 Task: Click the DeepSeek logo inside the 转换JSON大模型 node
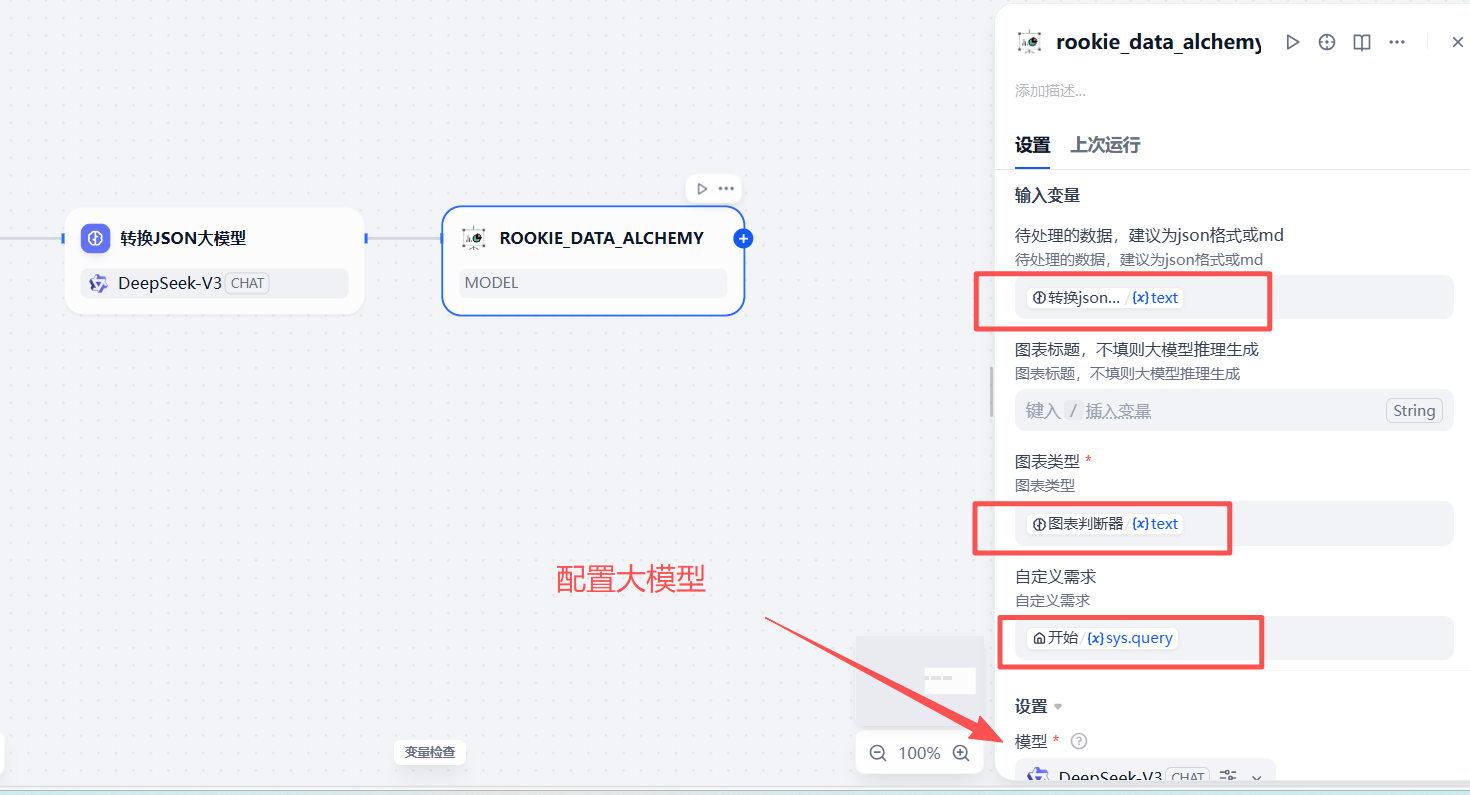pyautogui.click(x=98, y=283)
